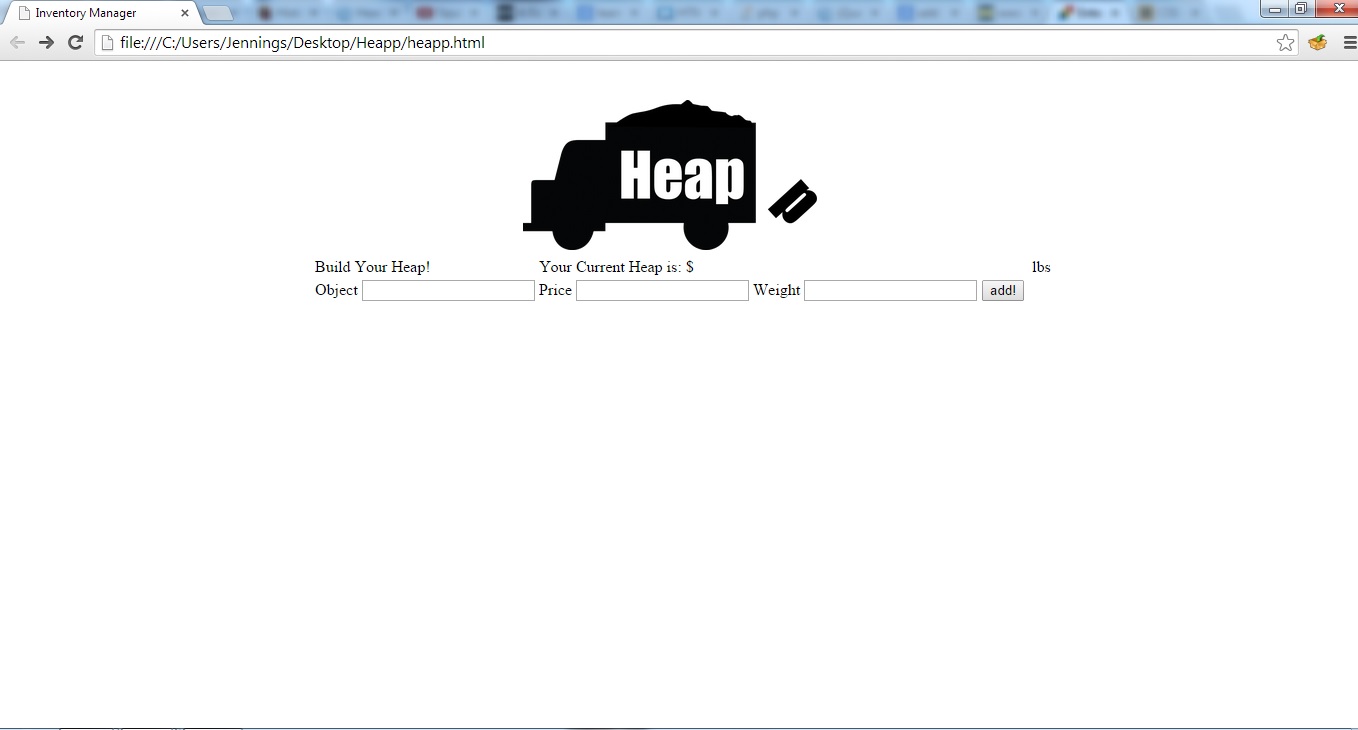Open a new tab button
This screenshot has height=730, width=1358.
tap(219, 13)
